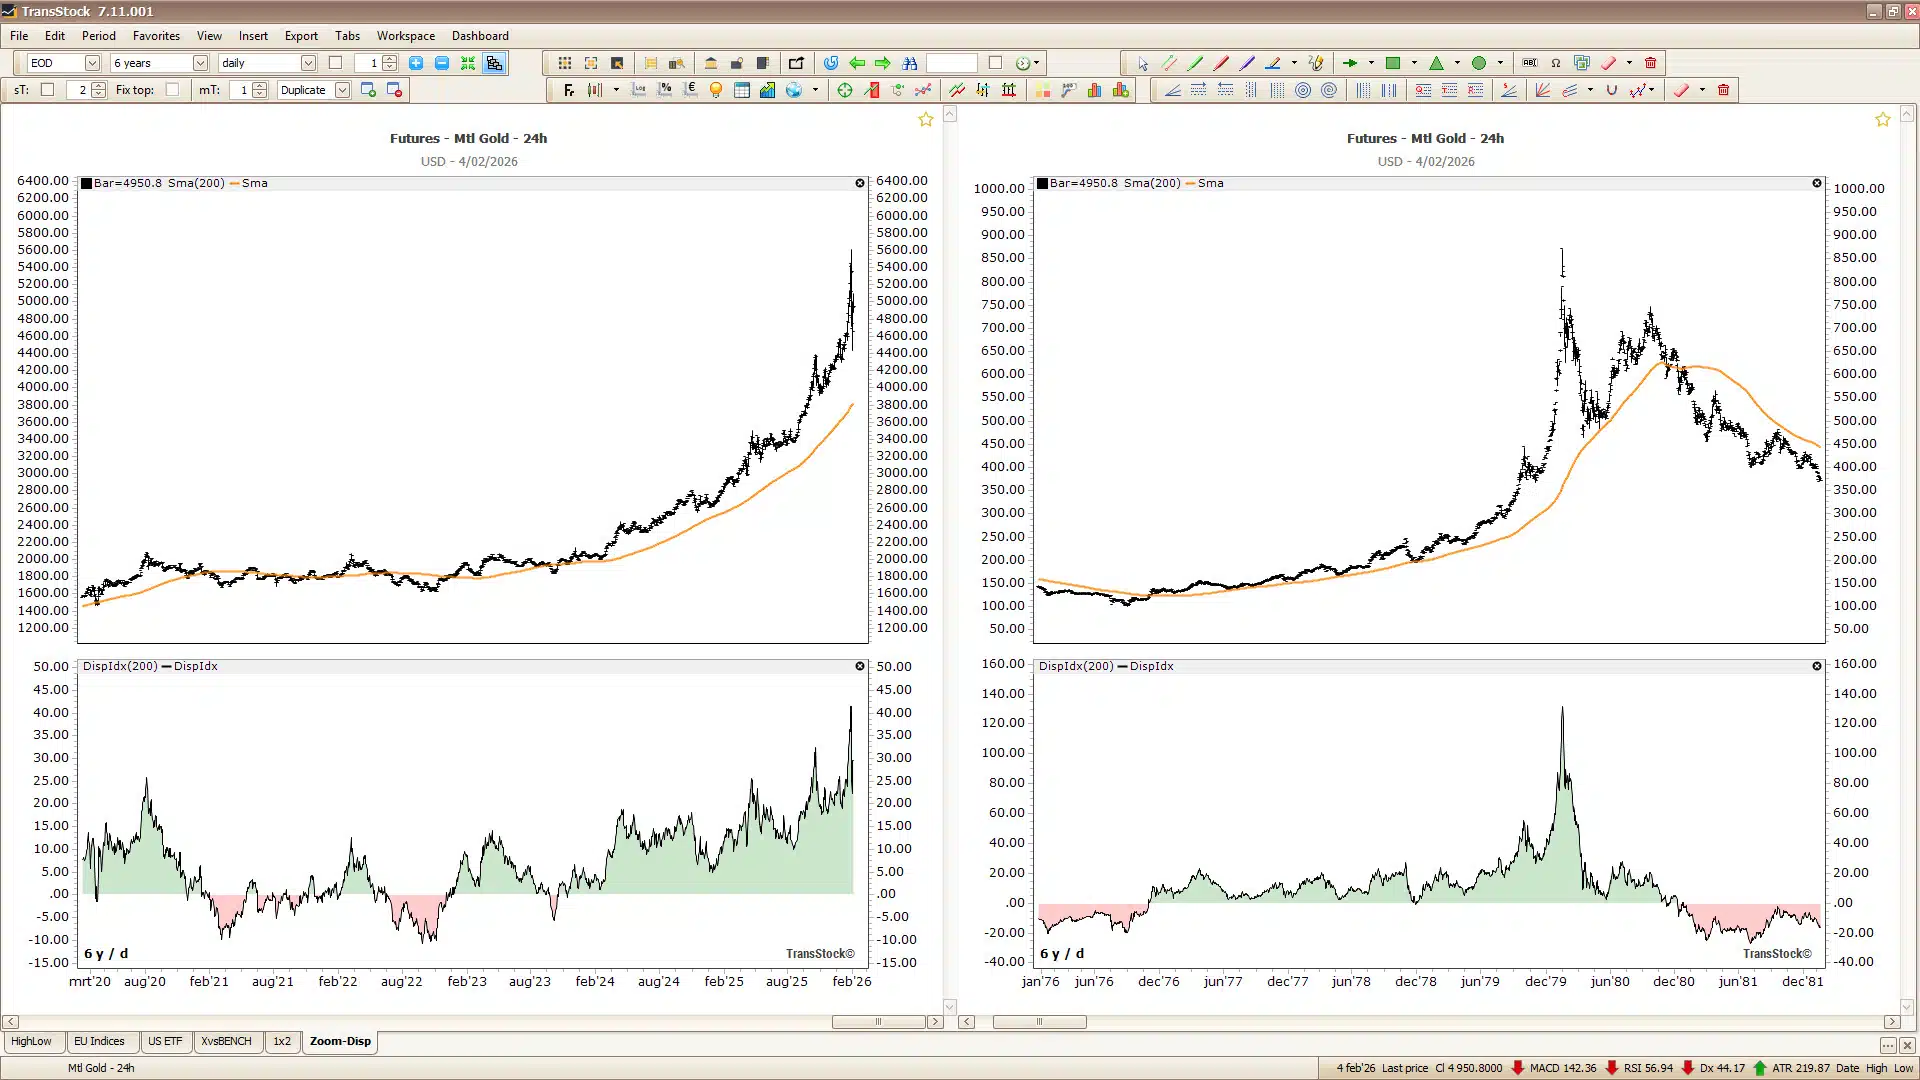The image size is (1920, 1080).
Task: Pick the green square shape swatch
Action: [x=1393, y=62]
